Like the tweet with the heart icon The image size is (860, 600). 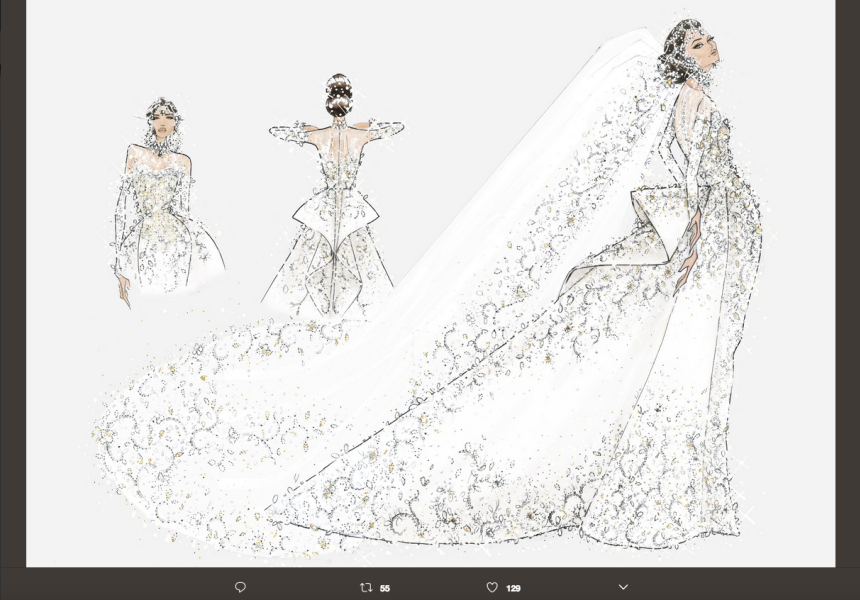point(492,587)
